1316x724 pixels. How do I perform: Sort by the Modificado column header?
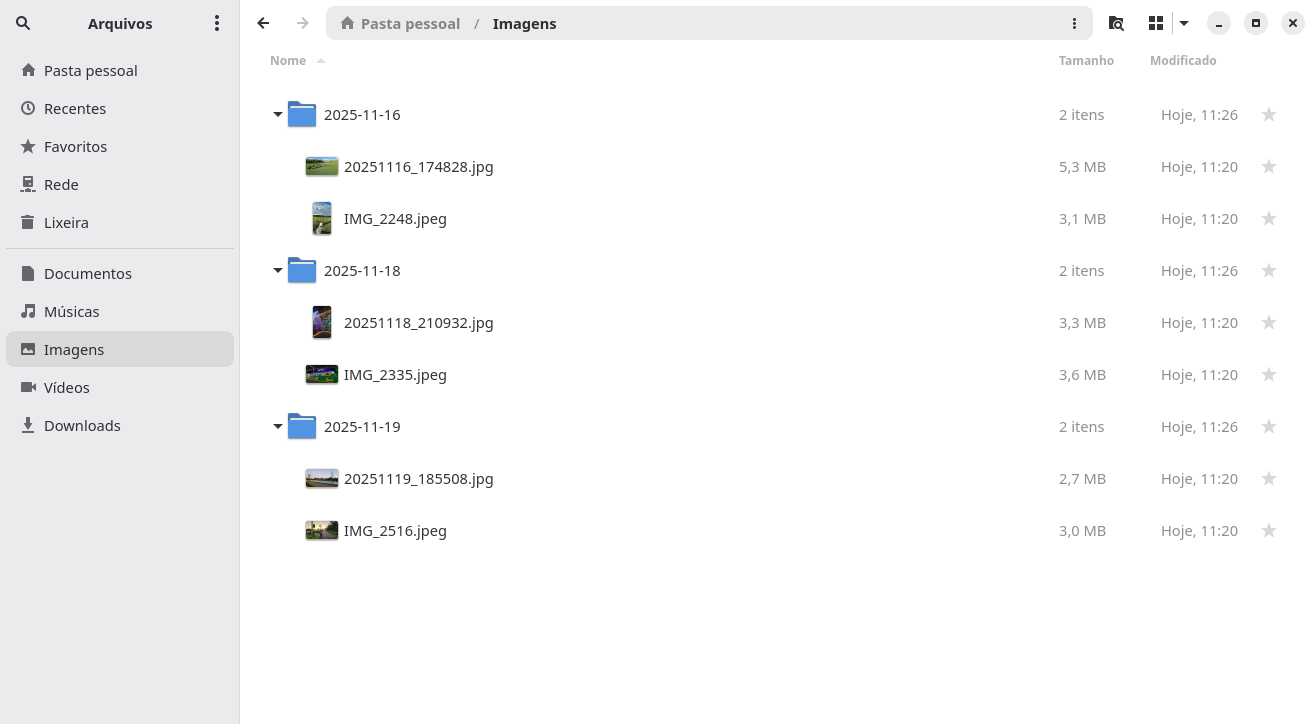pos(1183,60)
